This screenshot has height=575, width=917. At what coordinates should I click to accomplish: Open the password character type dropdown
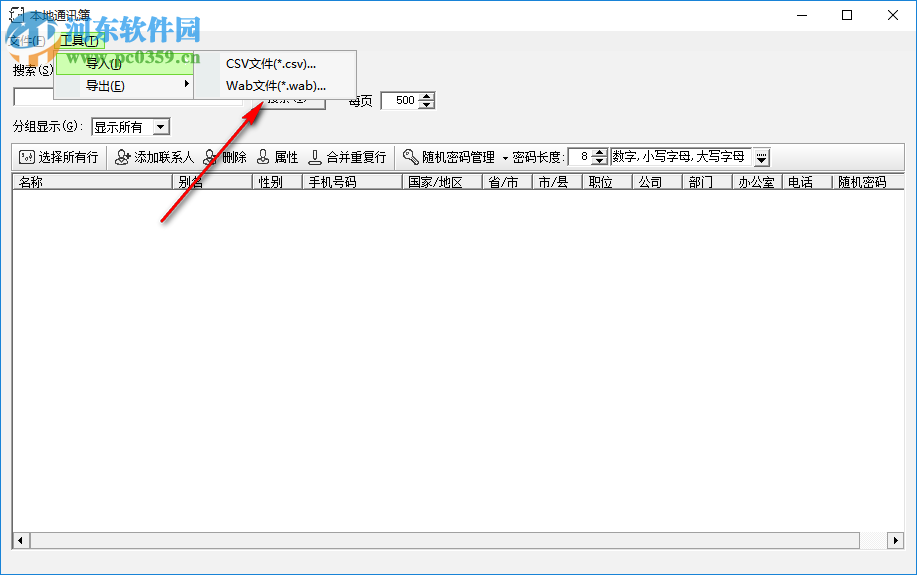pos(761,157)
